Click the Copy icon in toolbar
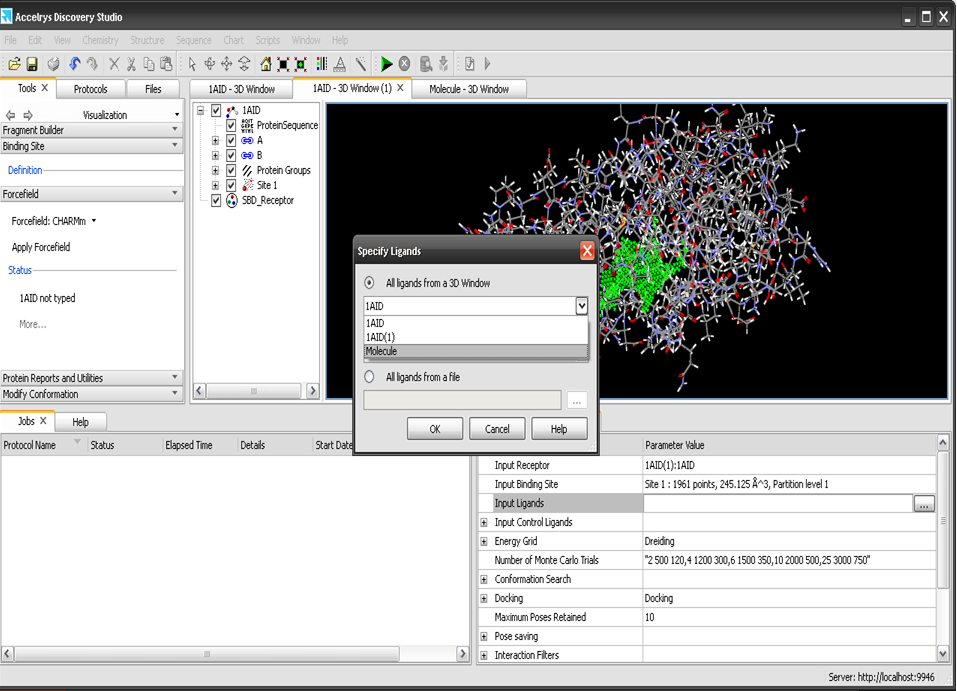The height and width of the screenshot is (691, 957). point(148,64)
